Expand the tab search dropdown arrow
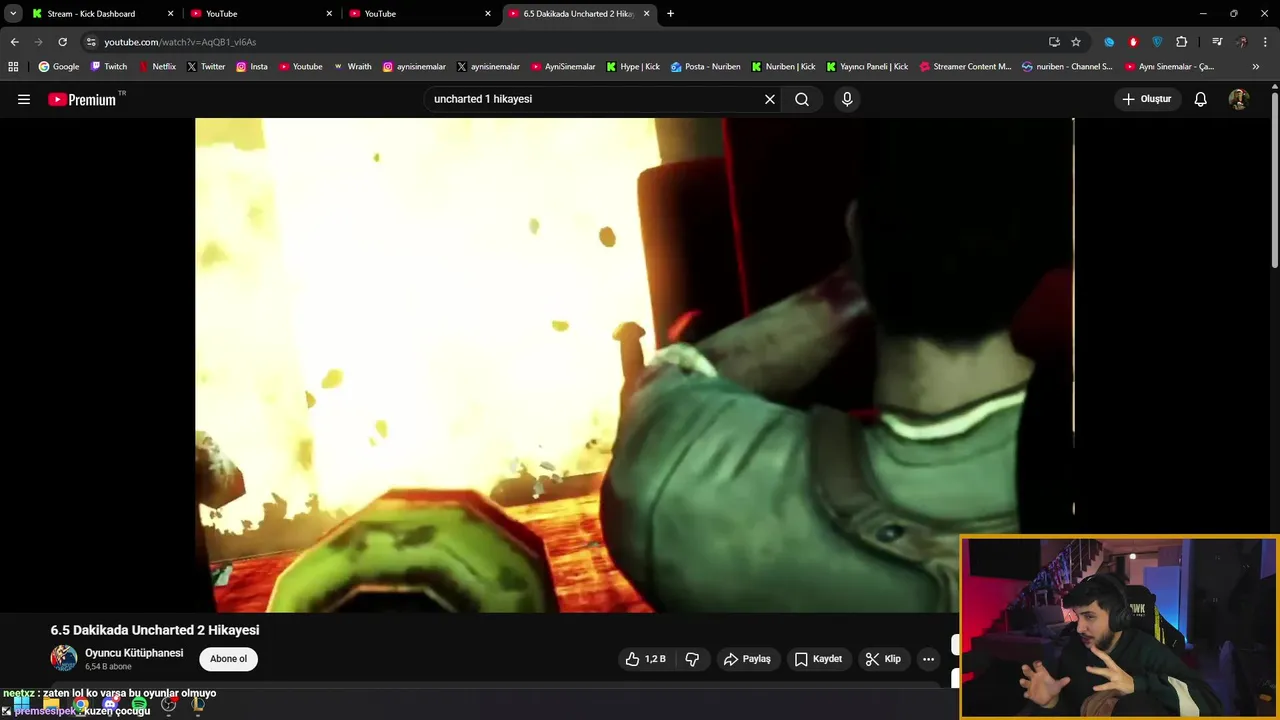The height and width of the screenshot is (720, 1280). (13, 13)
